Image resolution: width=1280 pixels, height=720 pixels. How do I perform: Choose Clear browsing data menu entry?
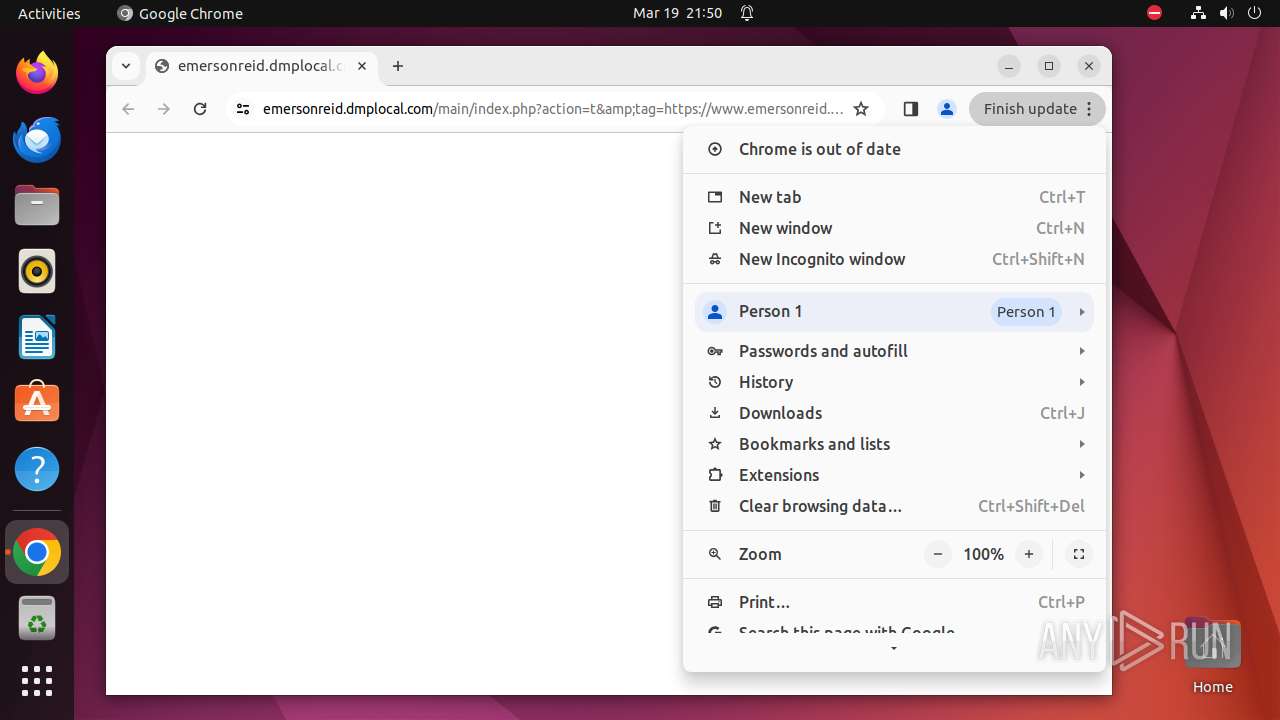point(895,506)
